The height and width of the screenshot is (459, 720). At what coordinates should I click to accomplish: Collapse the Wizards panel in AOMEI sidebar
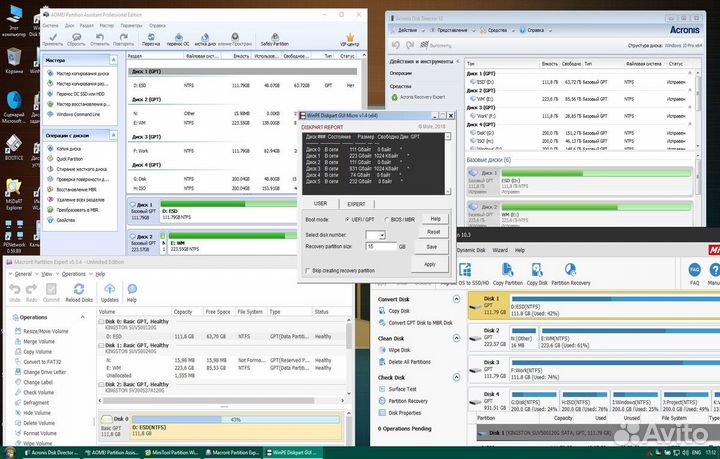pos(113,60)
